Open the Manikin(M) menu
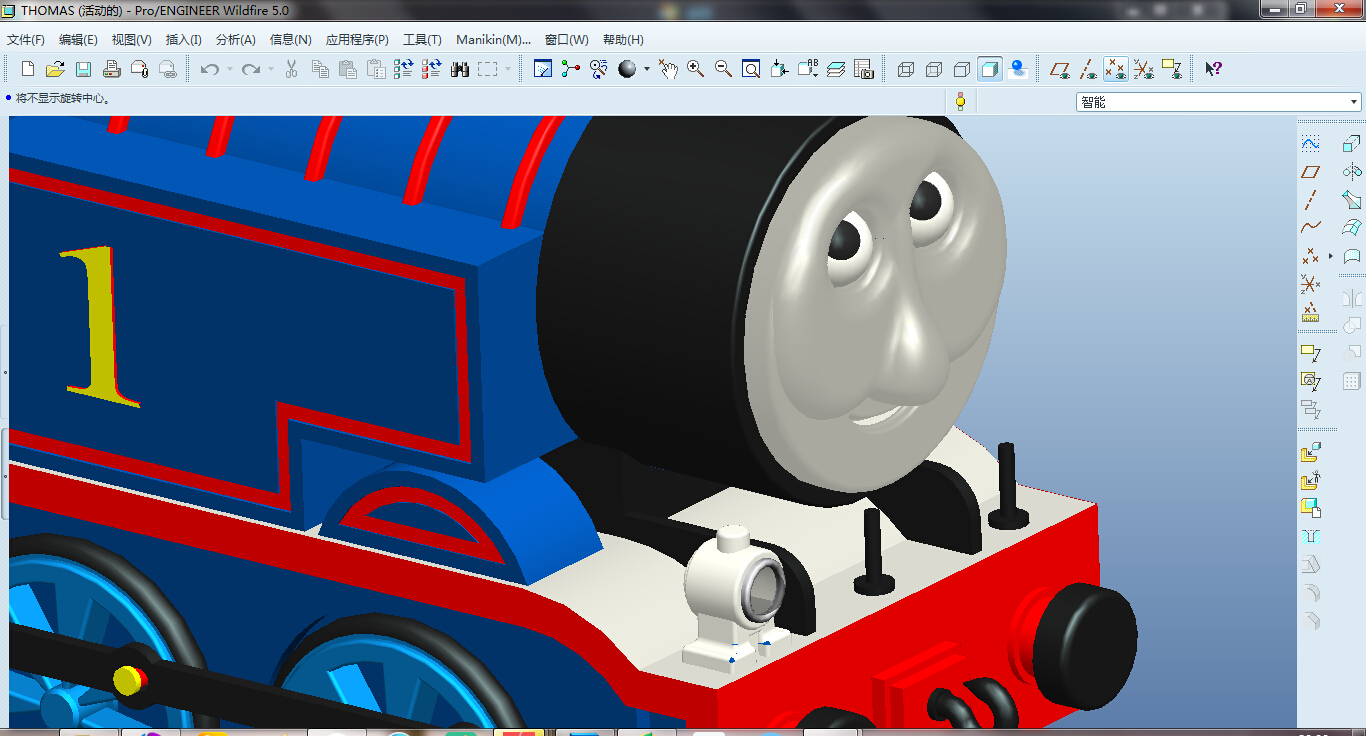This screenshot has height=736, width=1366. point(494,40)
